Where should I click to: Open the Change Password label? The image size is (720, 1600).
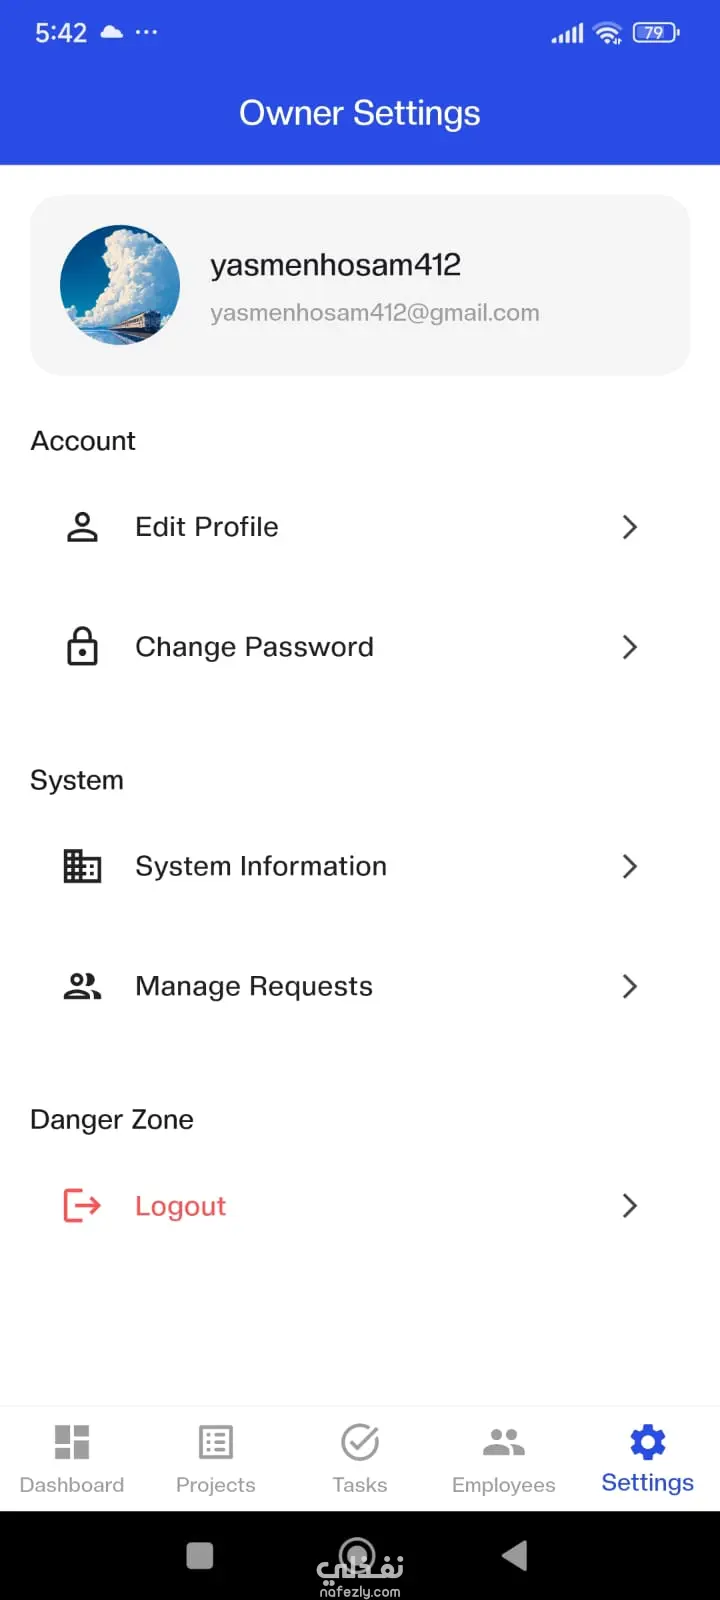click(254, 647)
